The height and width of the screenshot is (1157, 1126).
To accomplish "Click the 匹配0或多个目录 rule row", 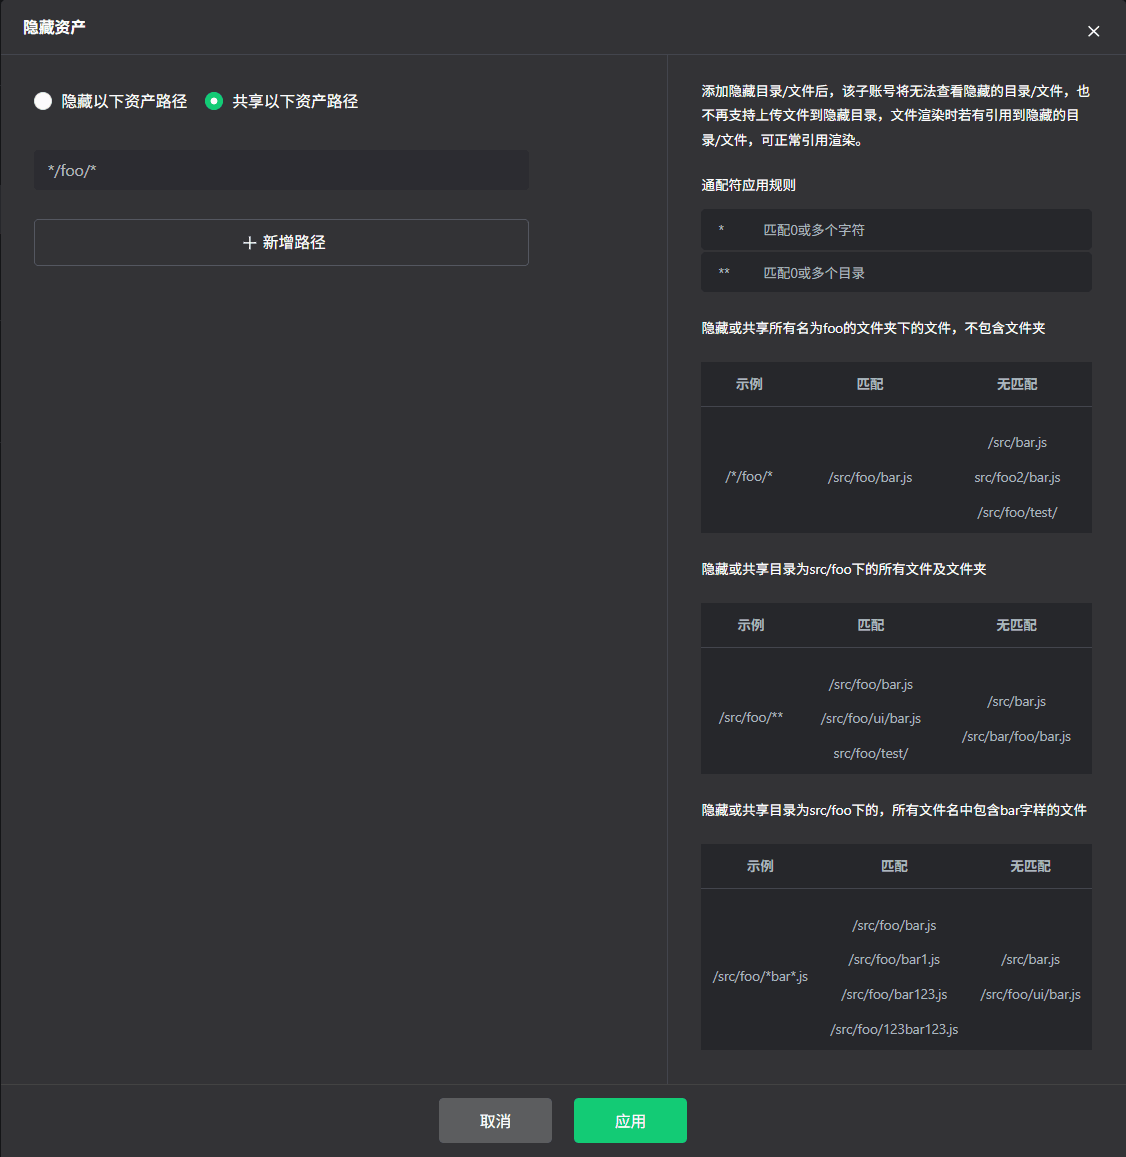I will (x=896, y=272).
